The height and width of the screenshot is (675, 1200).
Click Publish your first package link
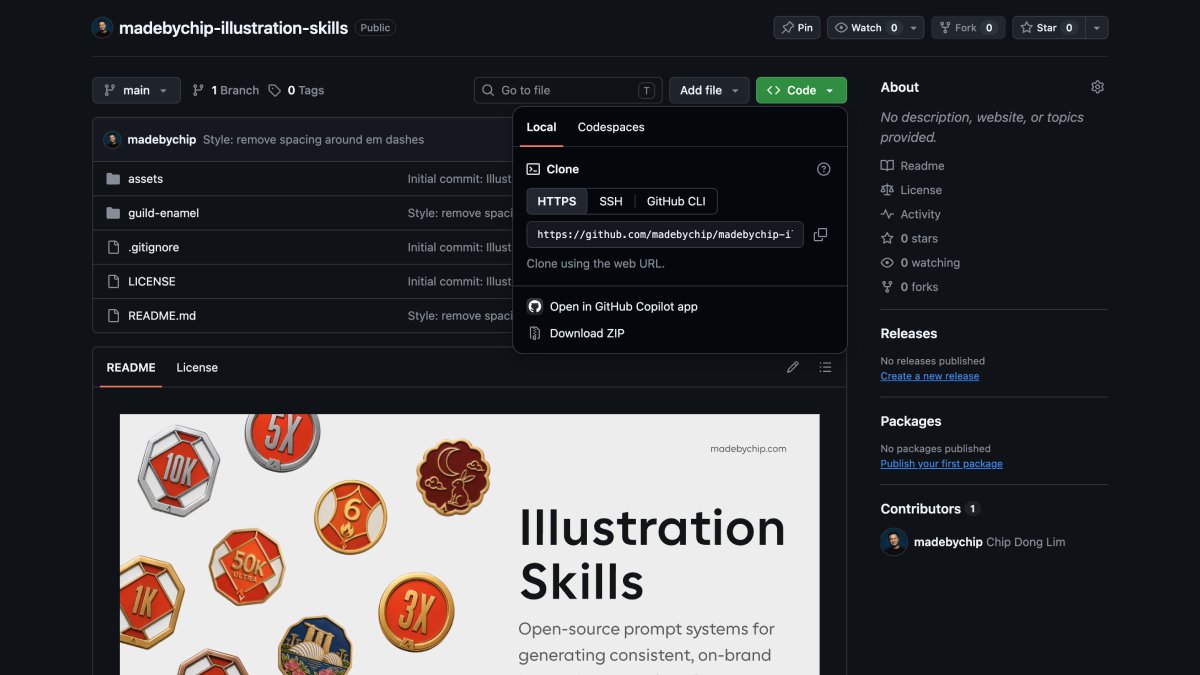941,464
